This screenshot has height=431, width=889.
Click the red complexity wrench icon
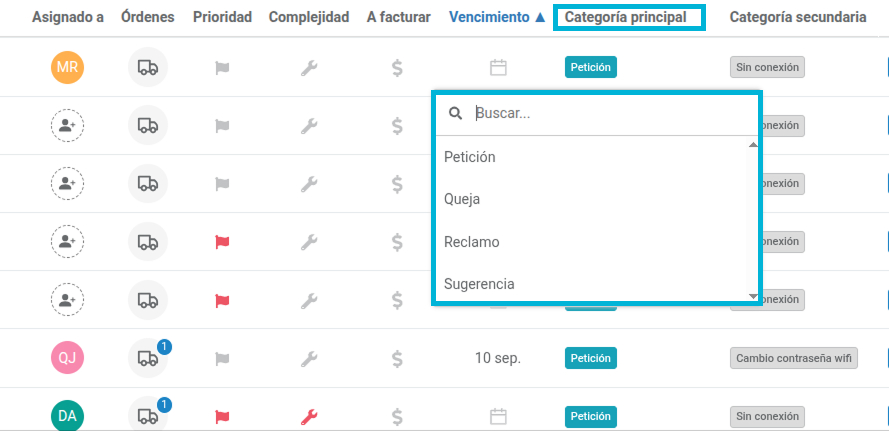coord(309,417)
